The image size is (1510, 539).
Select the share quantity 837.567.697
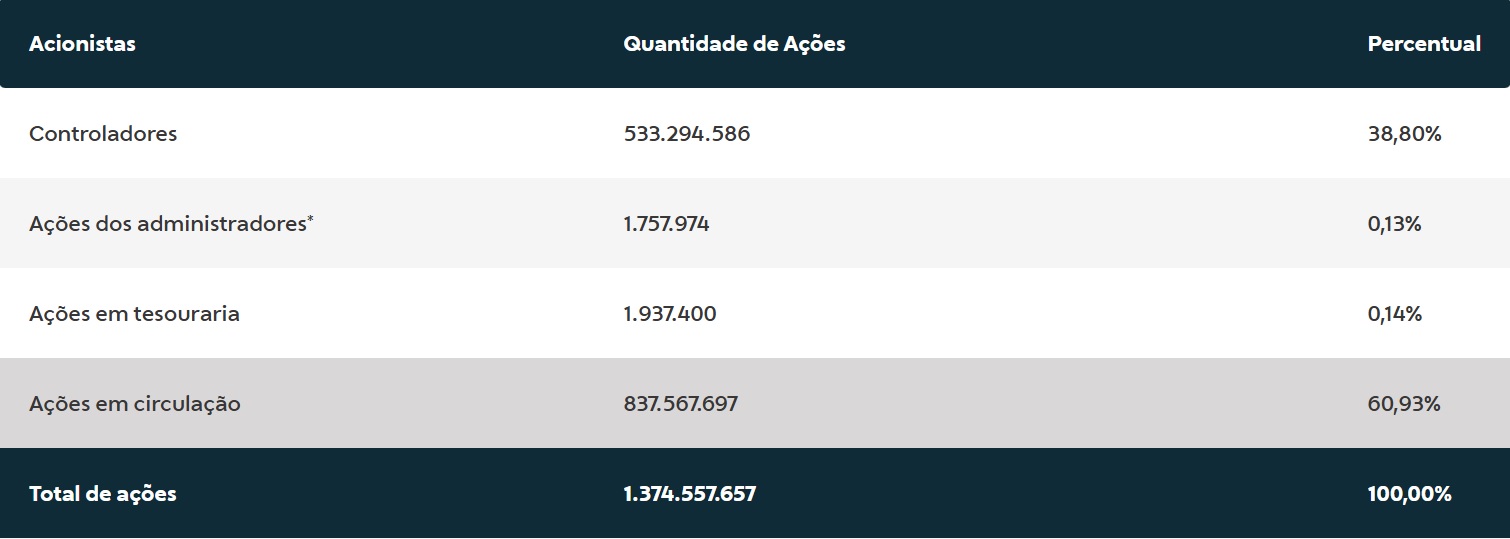[x=680, y=404]
